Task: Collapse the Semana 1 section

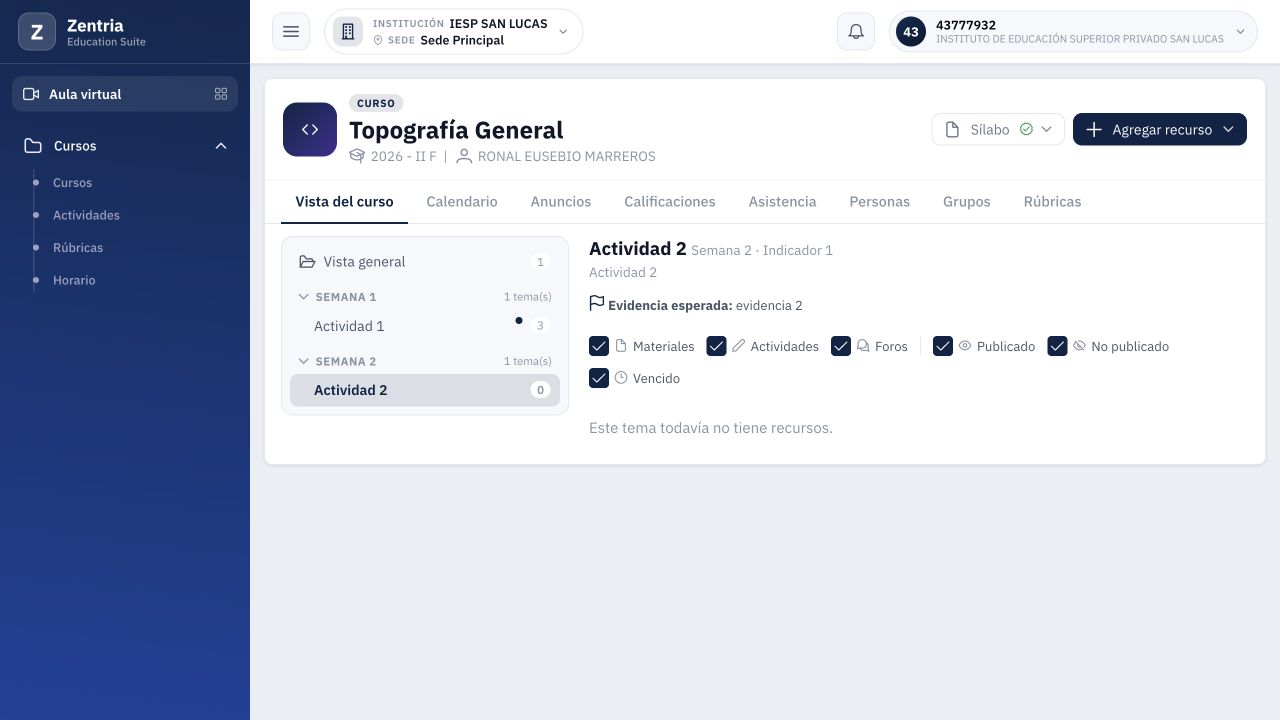Action: pyautogui.click(x=425, y=297)
